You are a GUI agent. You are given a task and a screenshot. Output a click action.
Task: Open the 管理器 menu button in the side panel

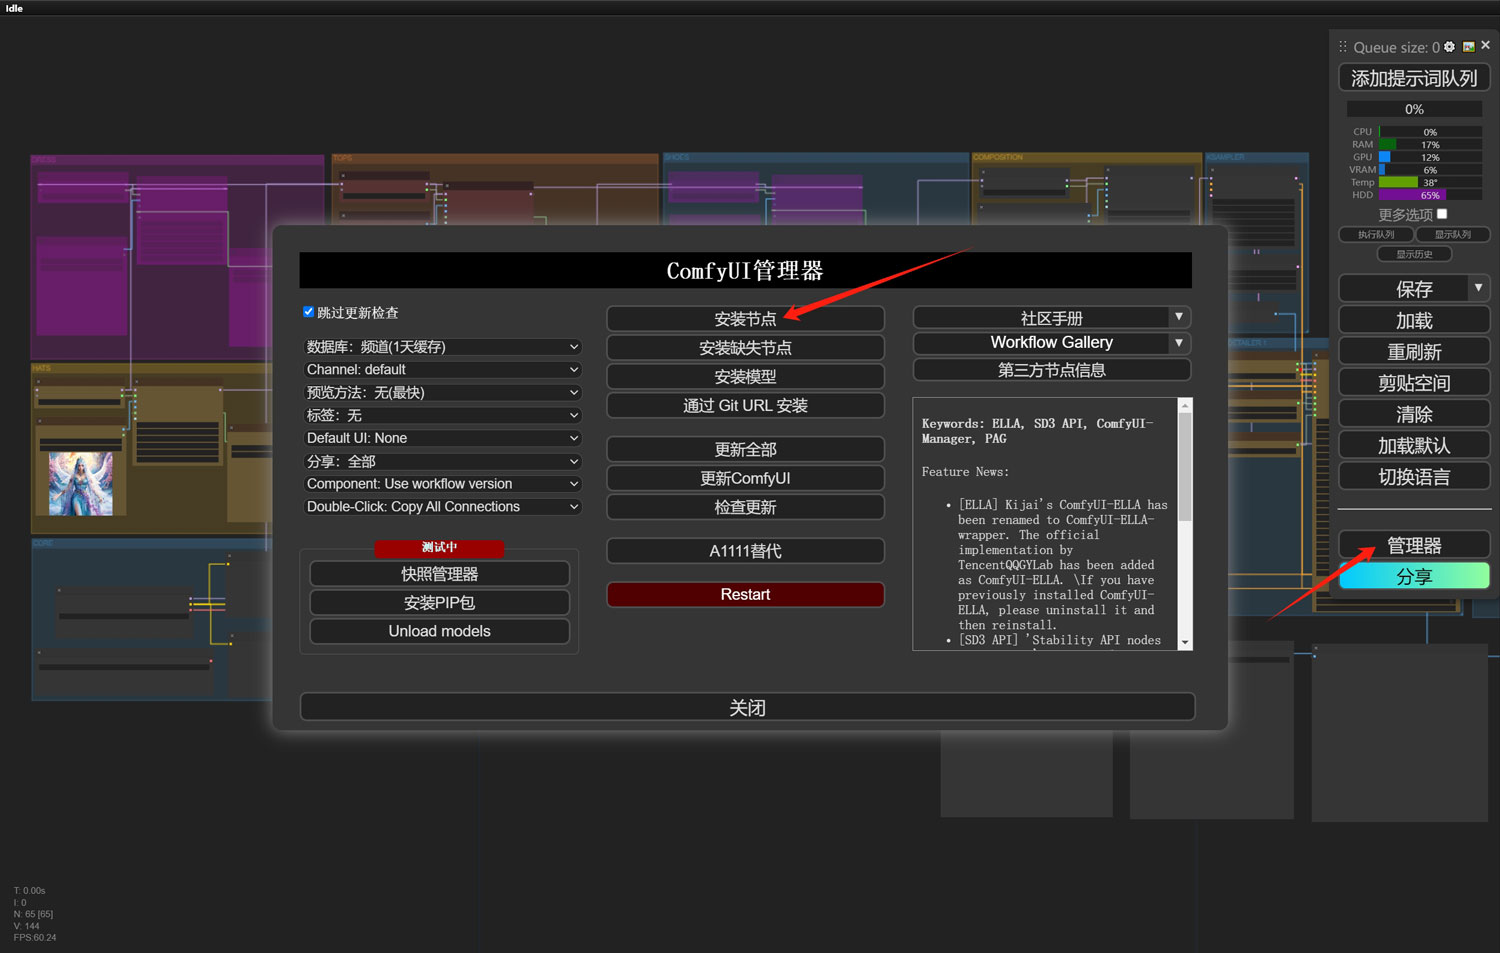tap(1413, 545)
